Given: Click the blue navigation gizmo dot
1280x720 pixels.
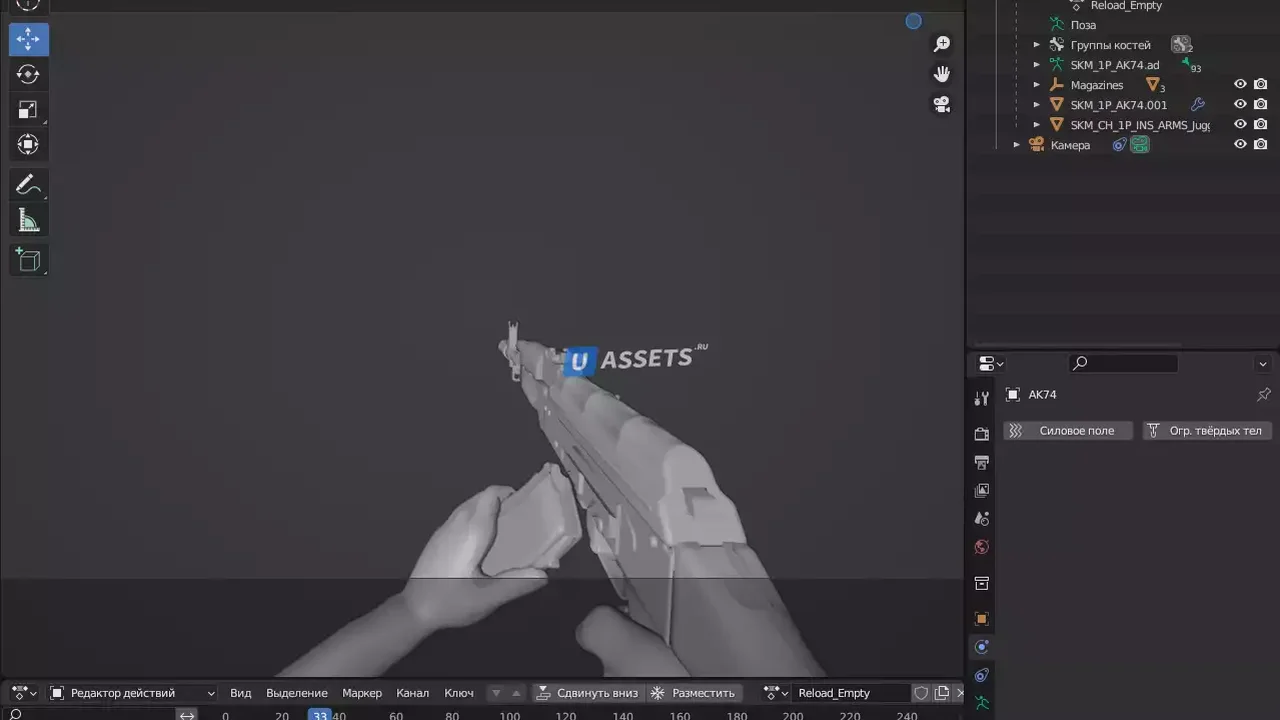Looking at the screenshot, I should tap(913, 21).
